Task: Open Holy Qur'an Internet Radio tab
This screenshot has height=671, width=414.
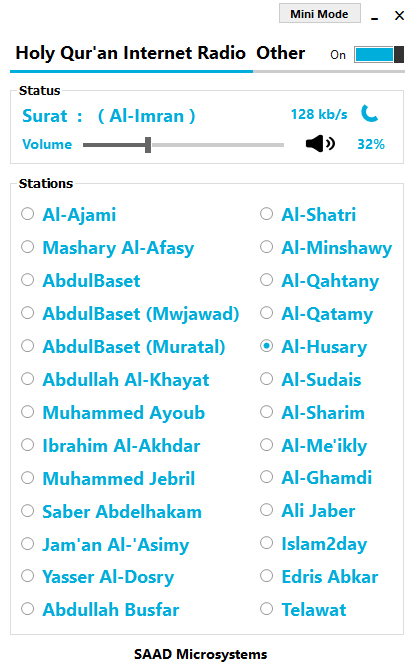Action: pos(131,53)
